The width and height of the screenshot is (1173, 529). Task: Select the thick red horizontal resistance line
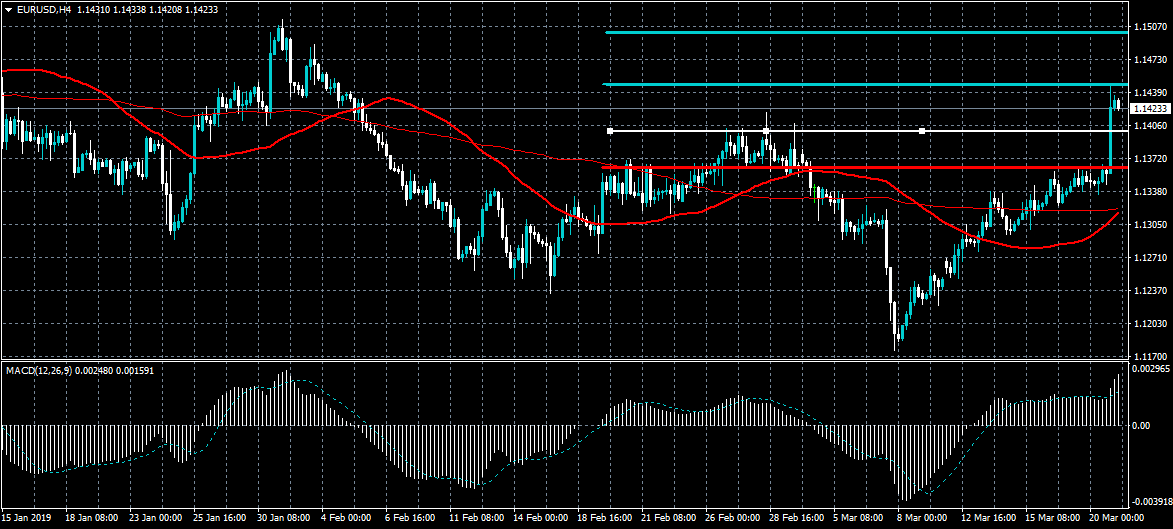tap(865, 167)
